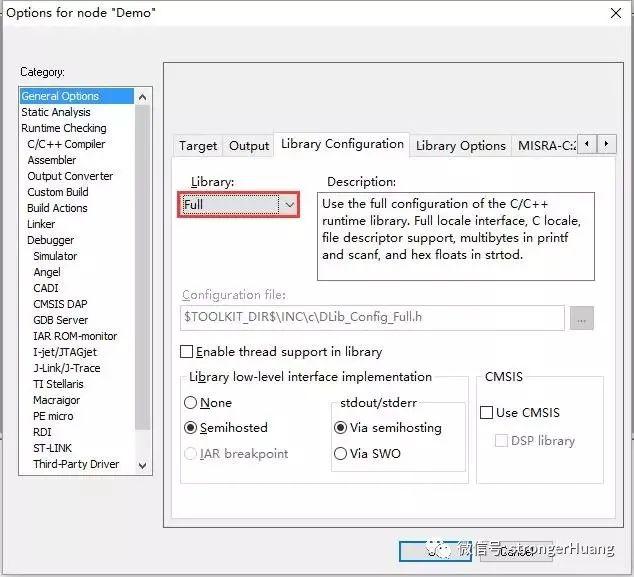The width and height of the screenshot is (634, 577).
Task: Select IAR ROM-monitor in category list
Action: (x=77, y=336)
